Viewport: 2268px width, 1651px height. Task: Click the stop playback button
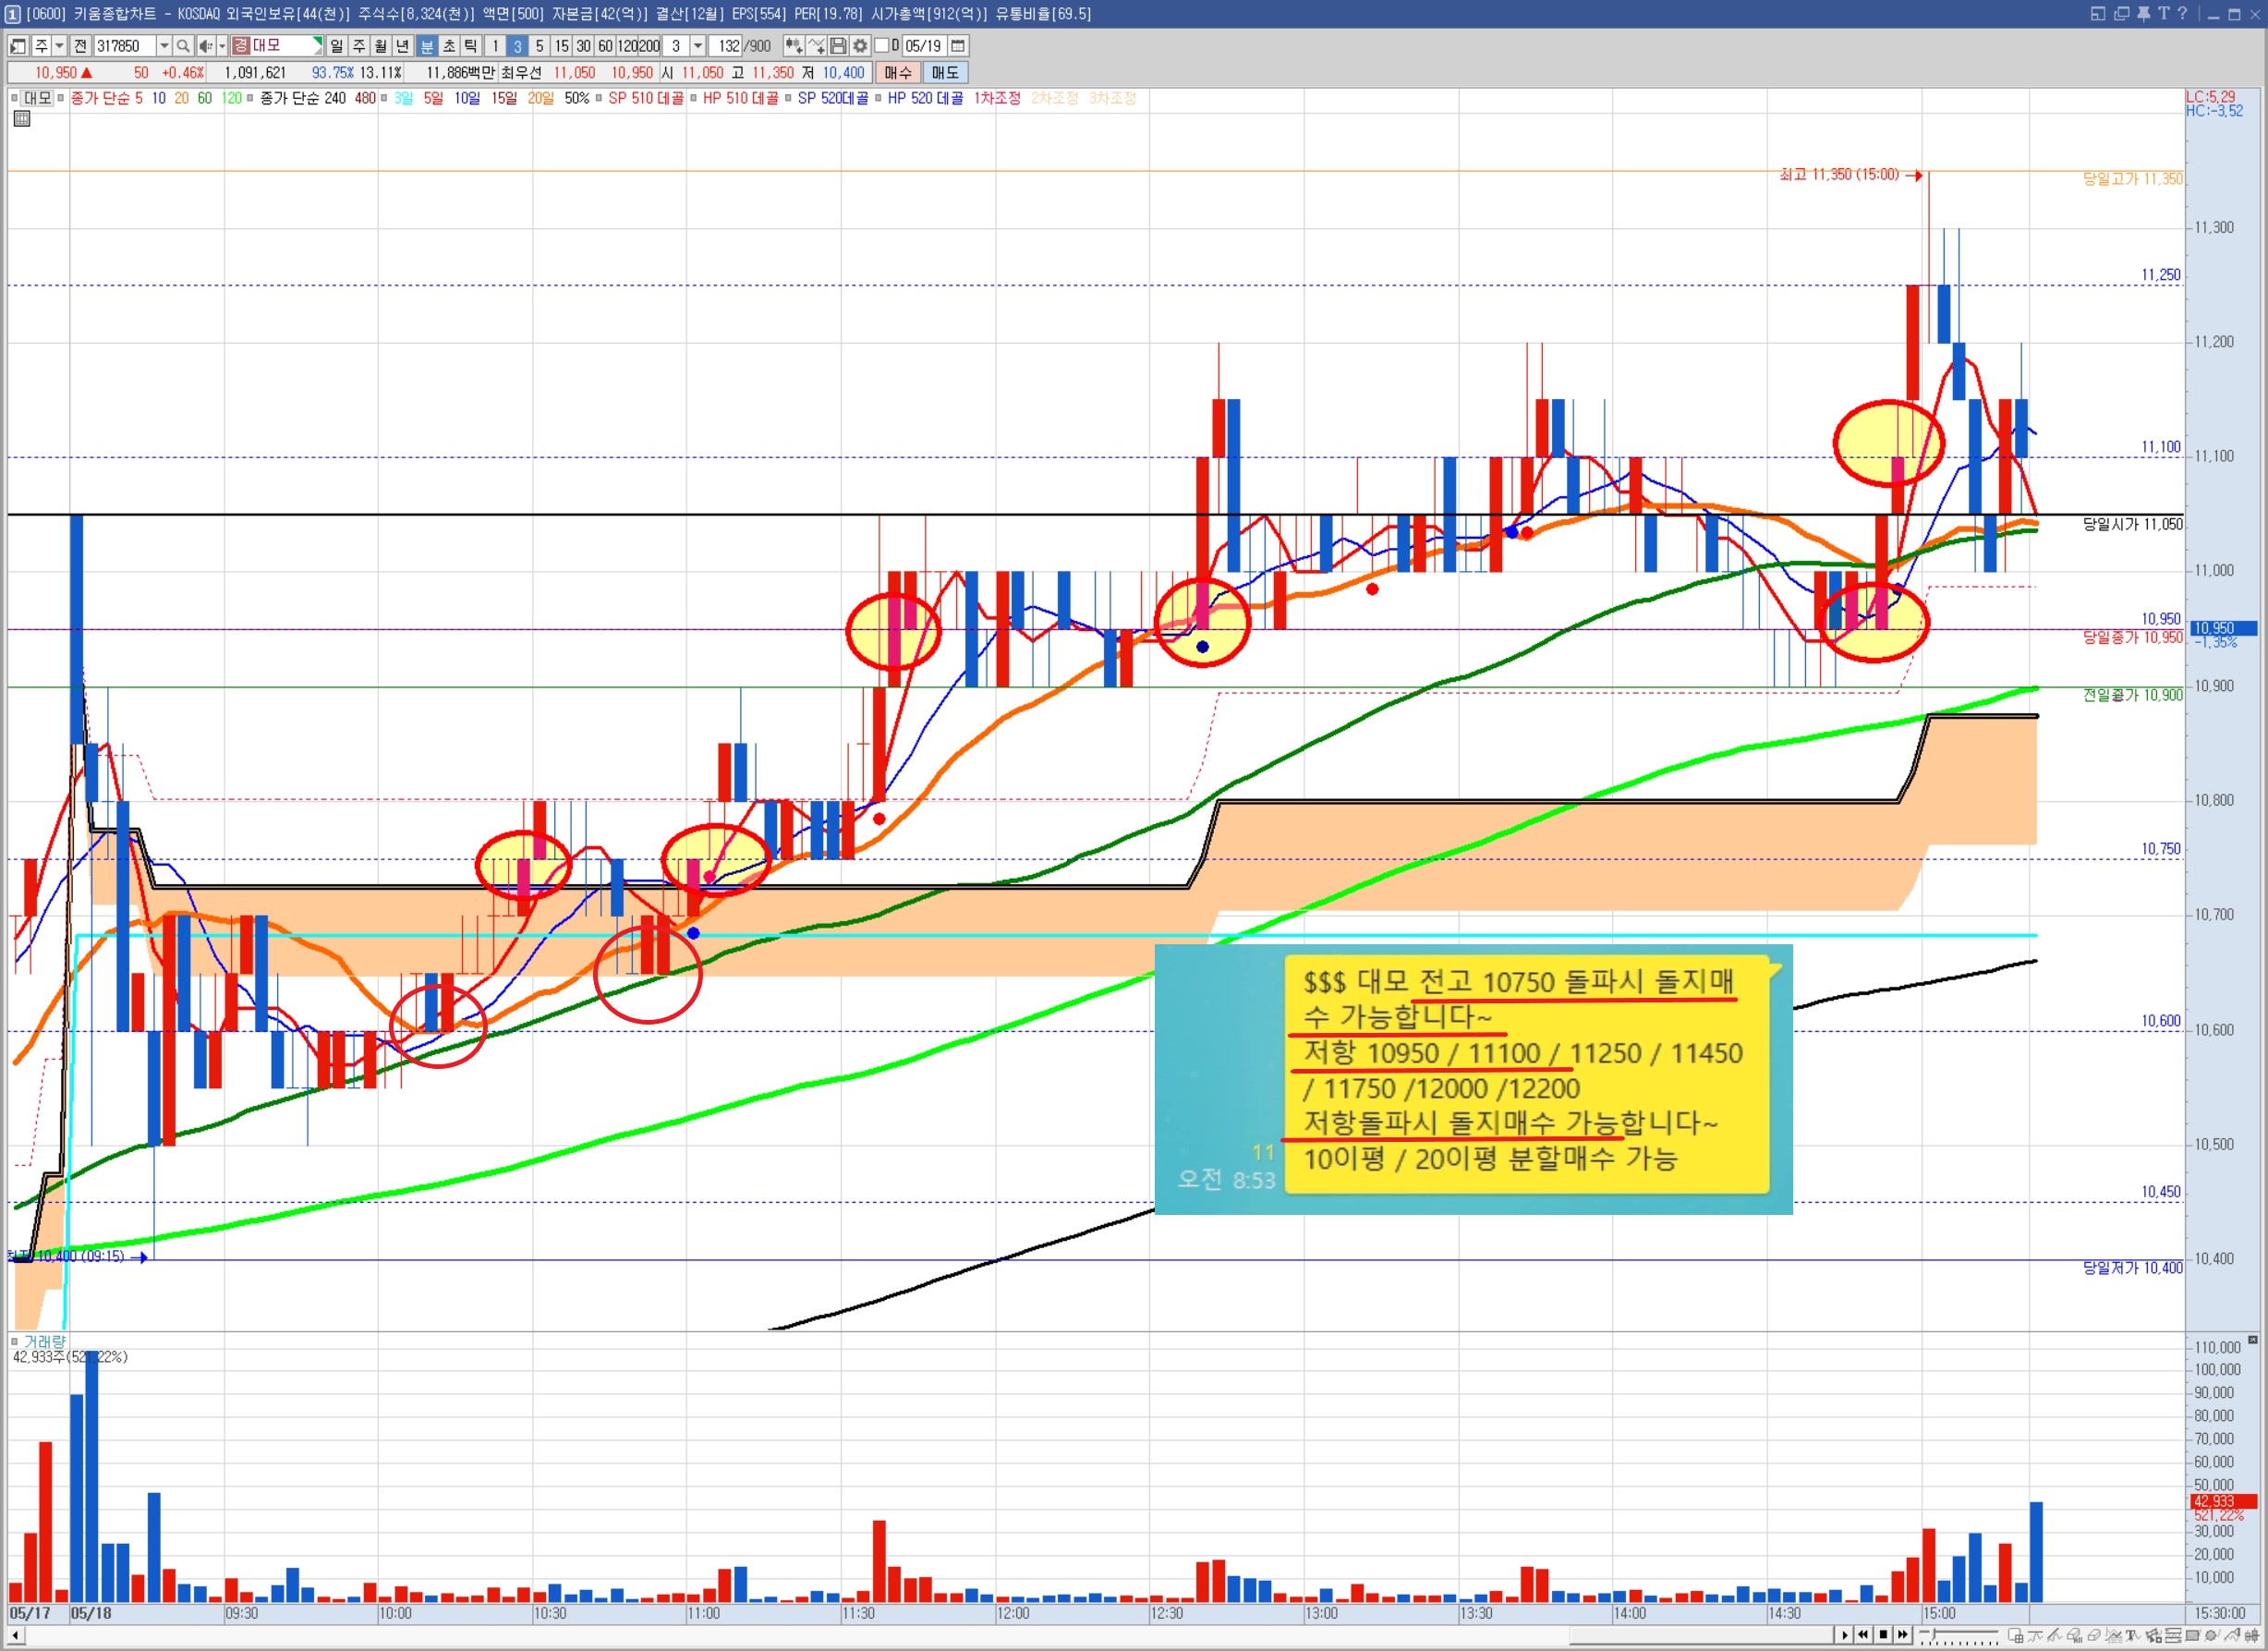tap(1884, 1635)
